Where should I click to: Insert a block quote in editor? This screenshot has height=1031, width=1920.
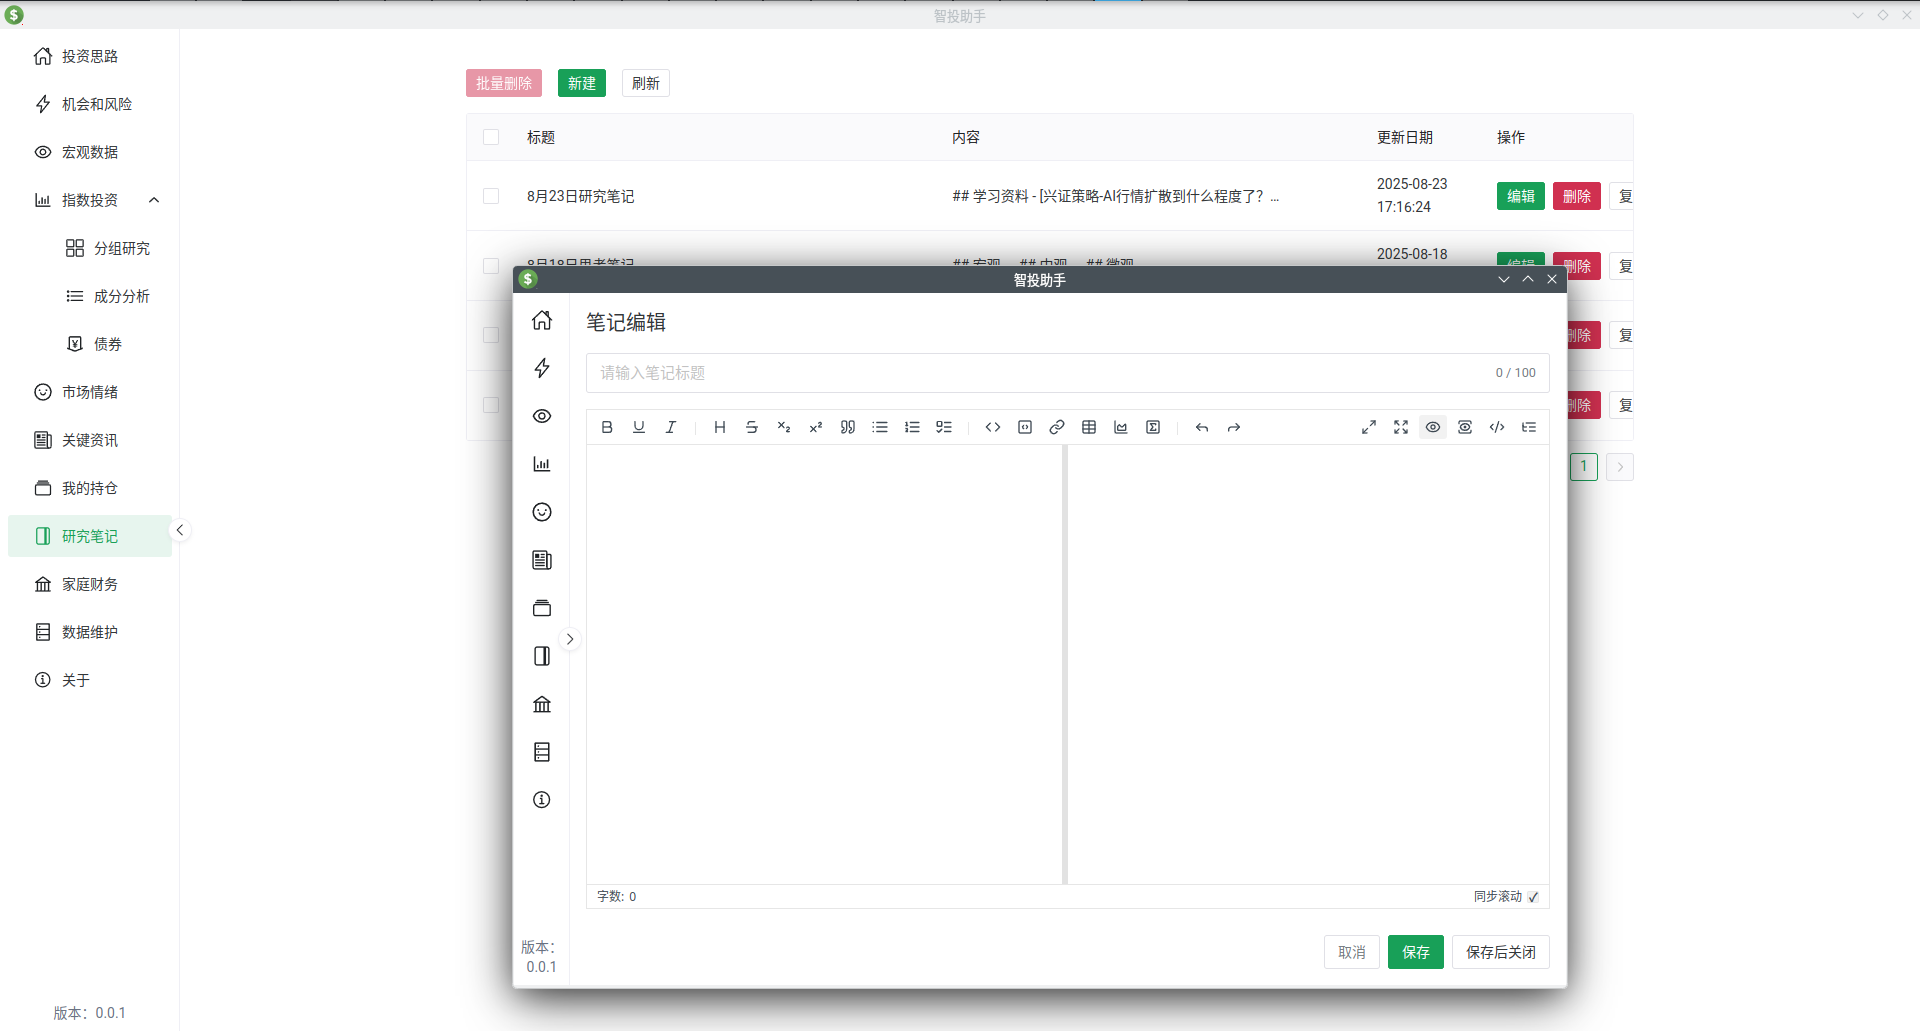point(848,427)
